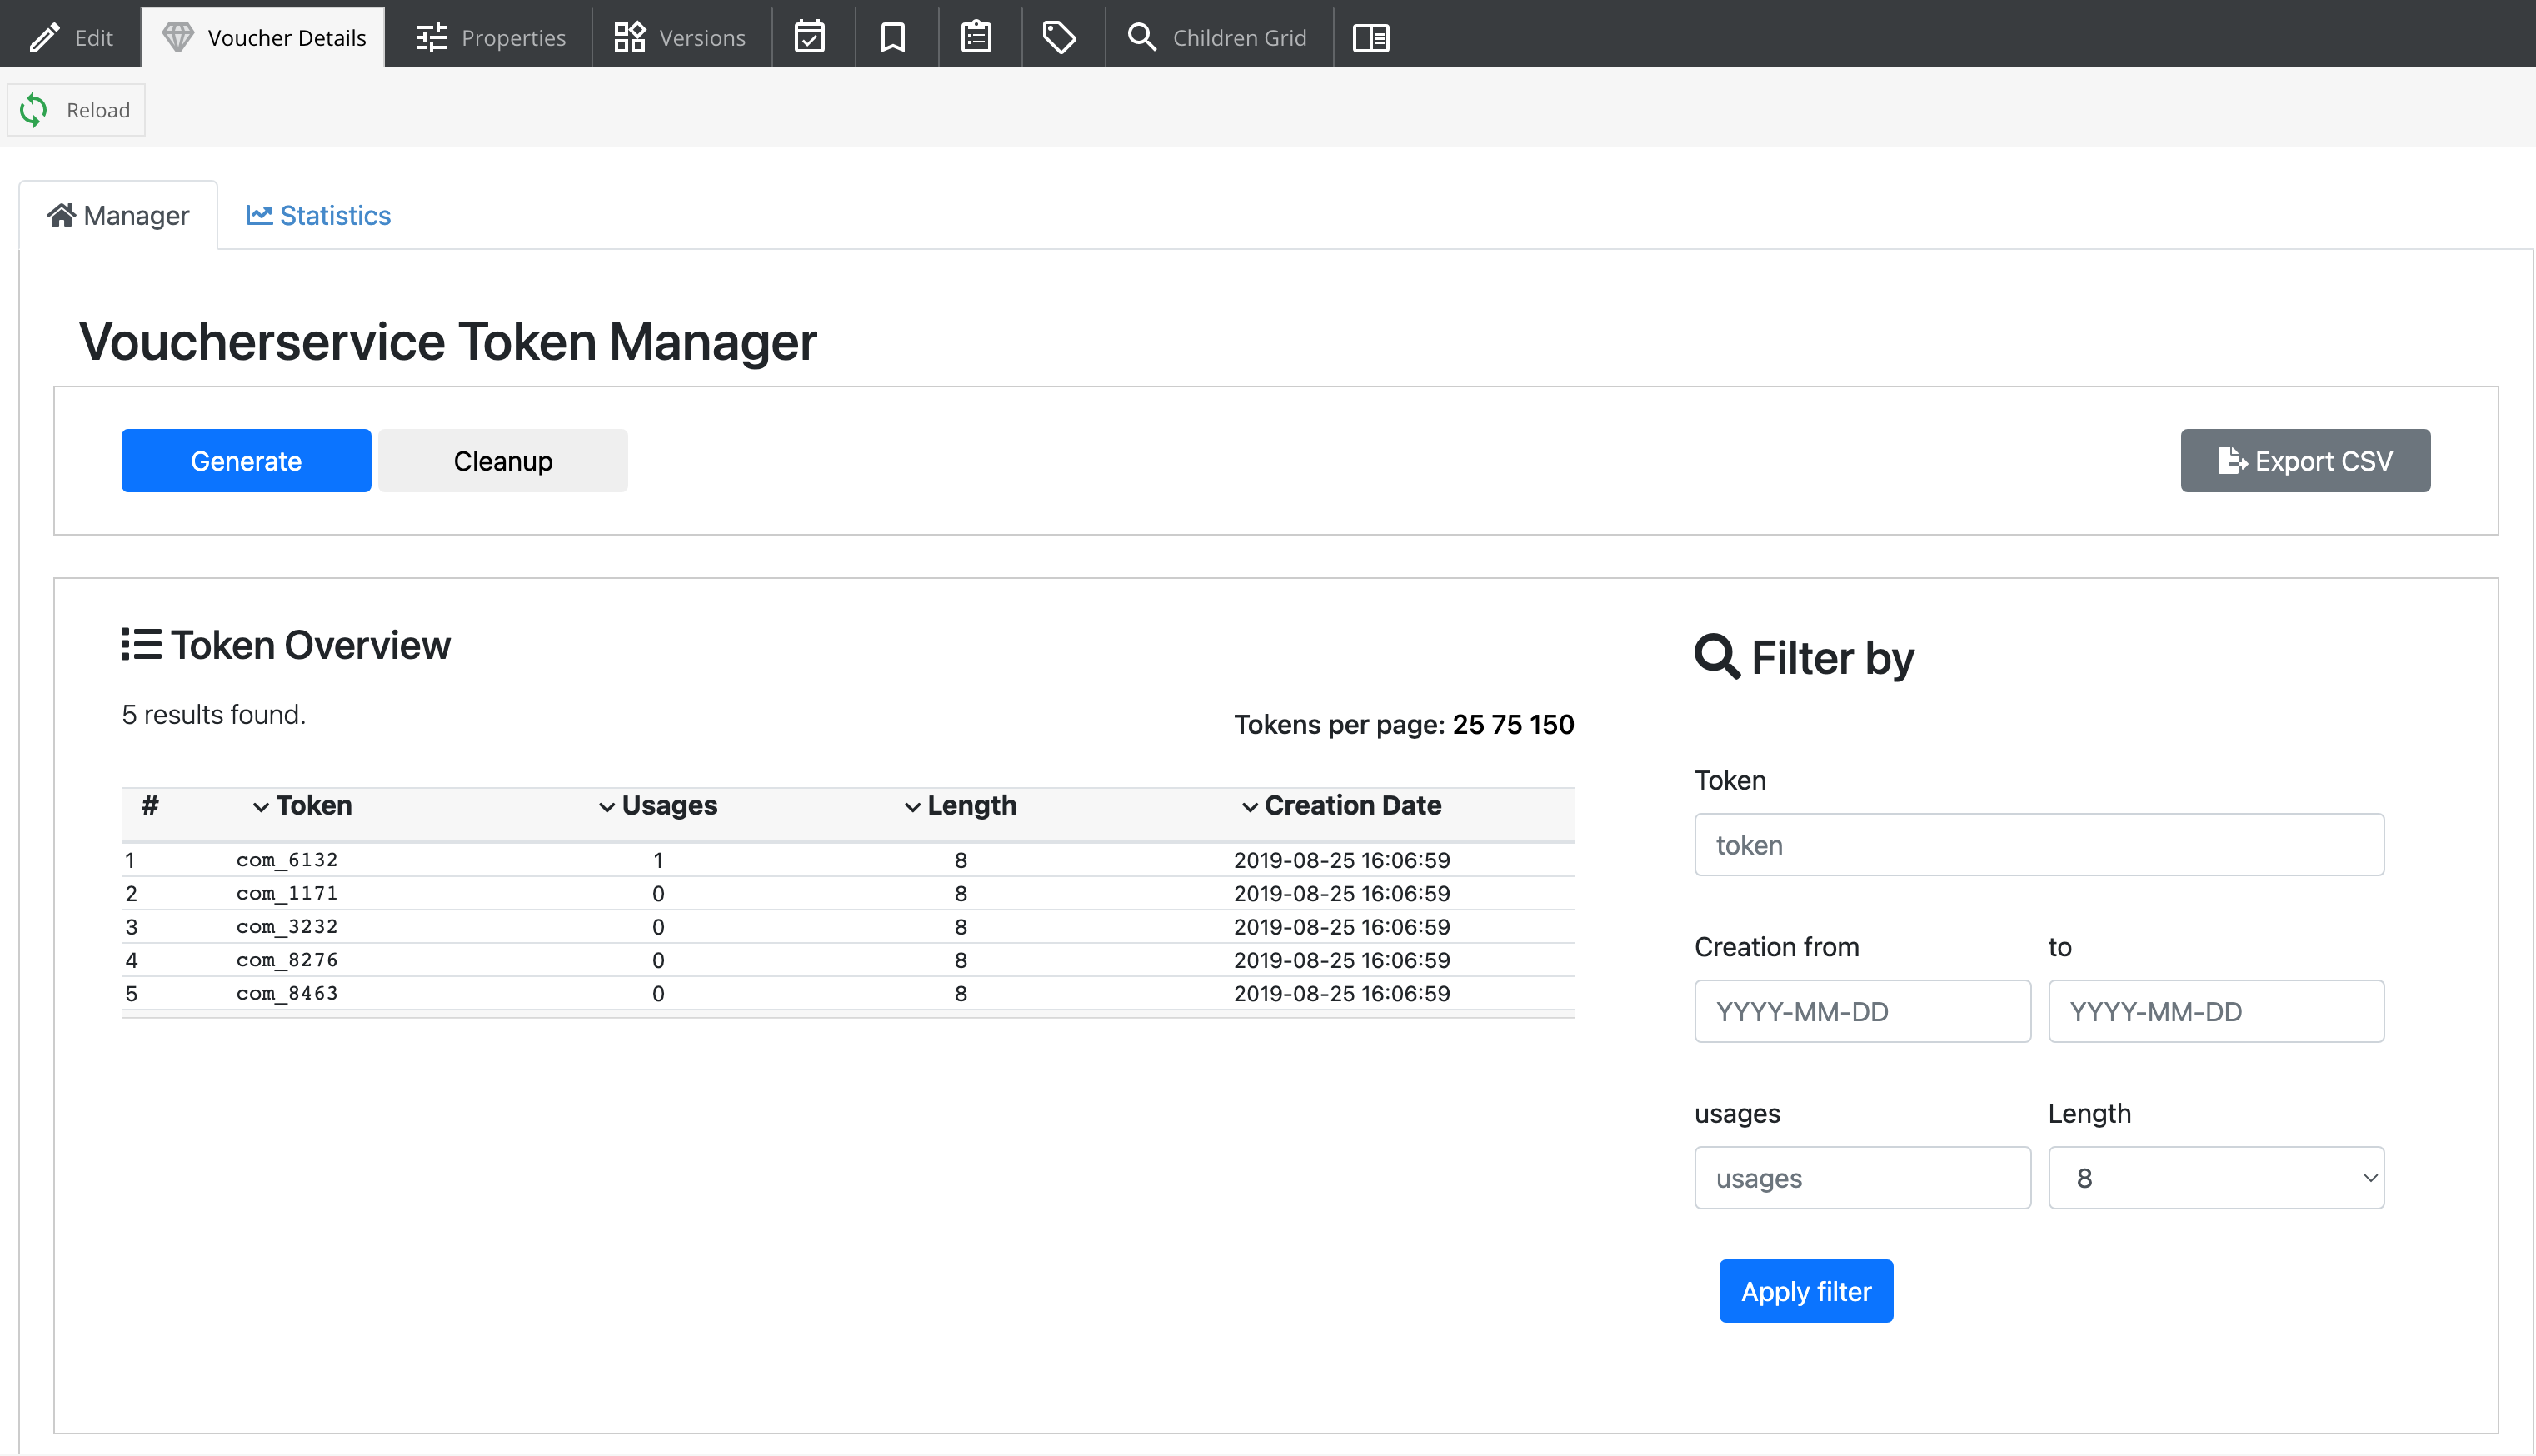Open the side-panel preview icon tab
This screenshot has width=2536, height=1456.
[x=1370, y=37]
